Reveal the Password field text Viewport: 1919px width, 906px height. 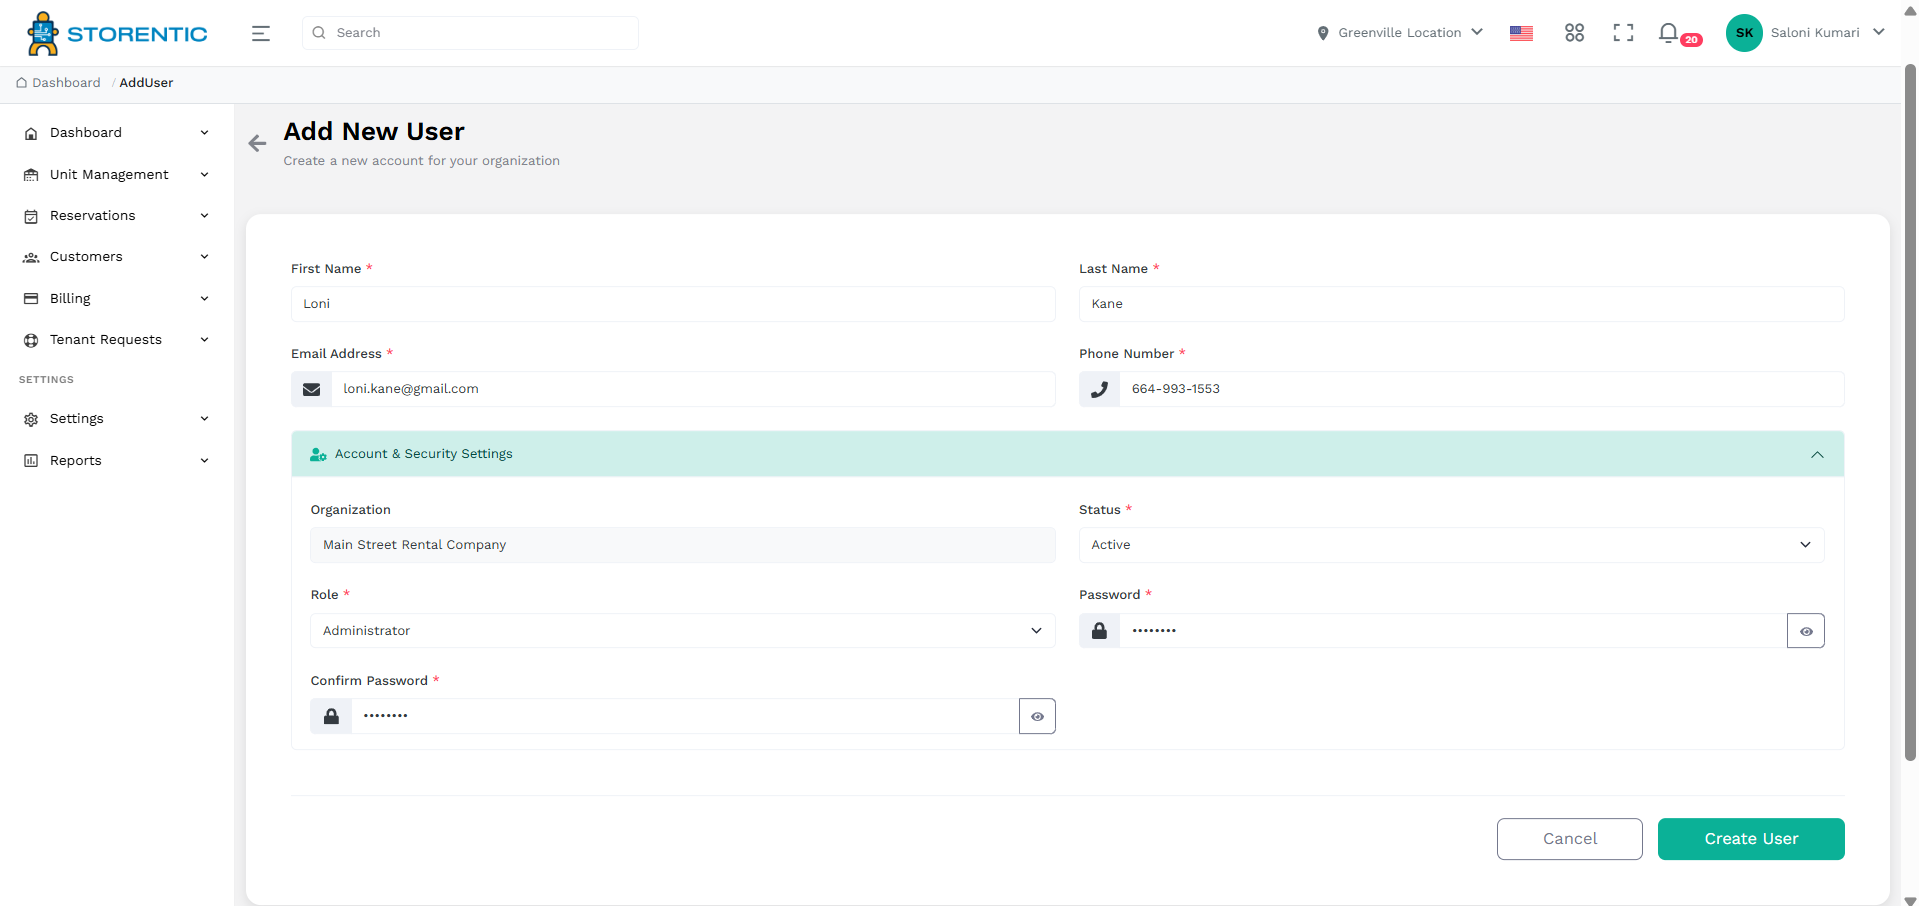point(1806,630)
